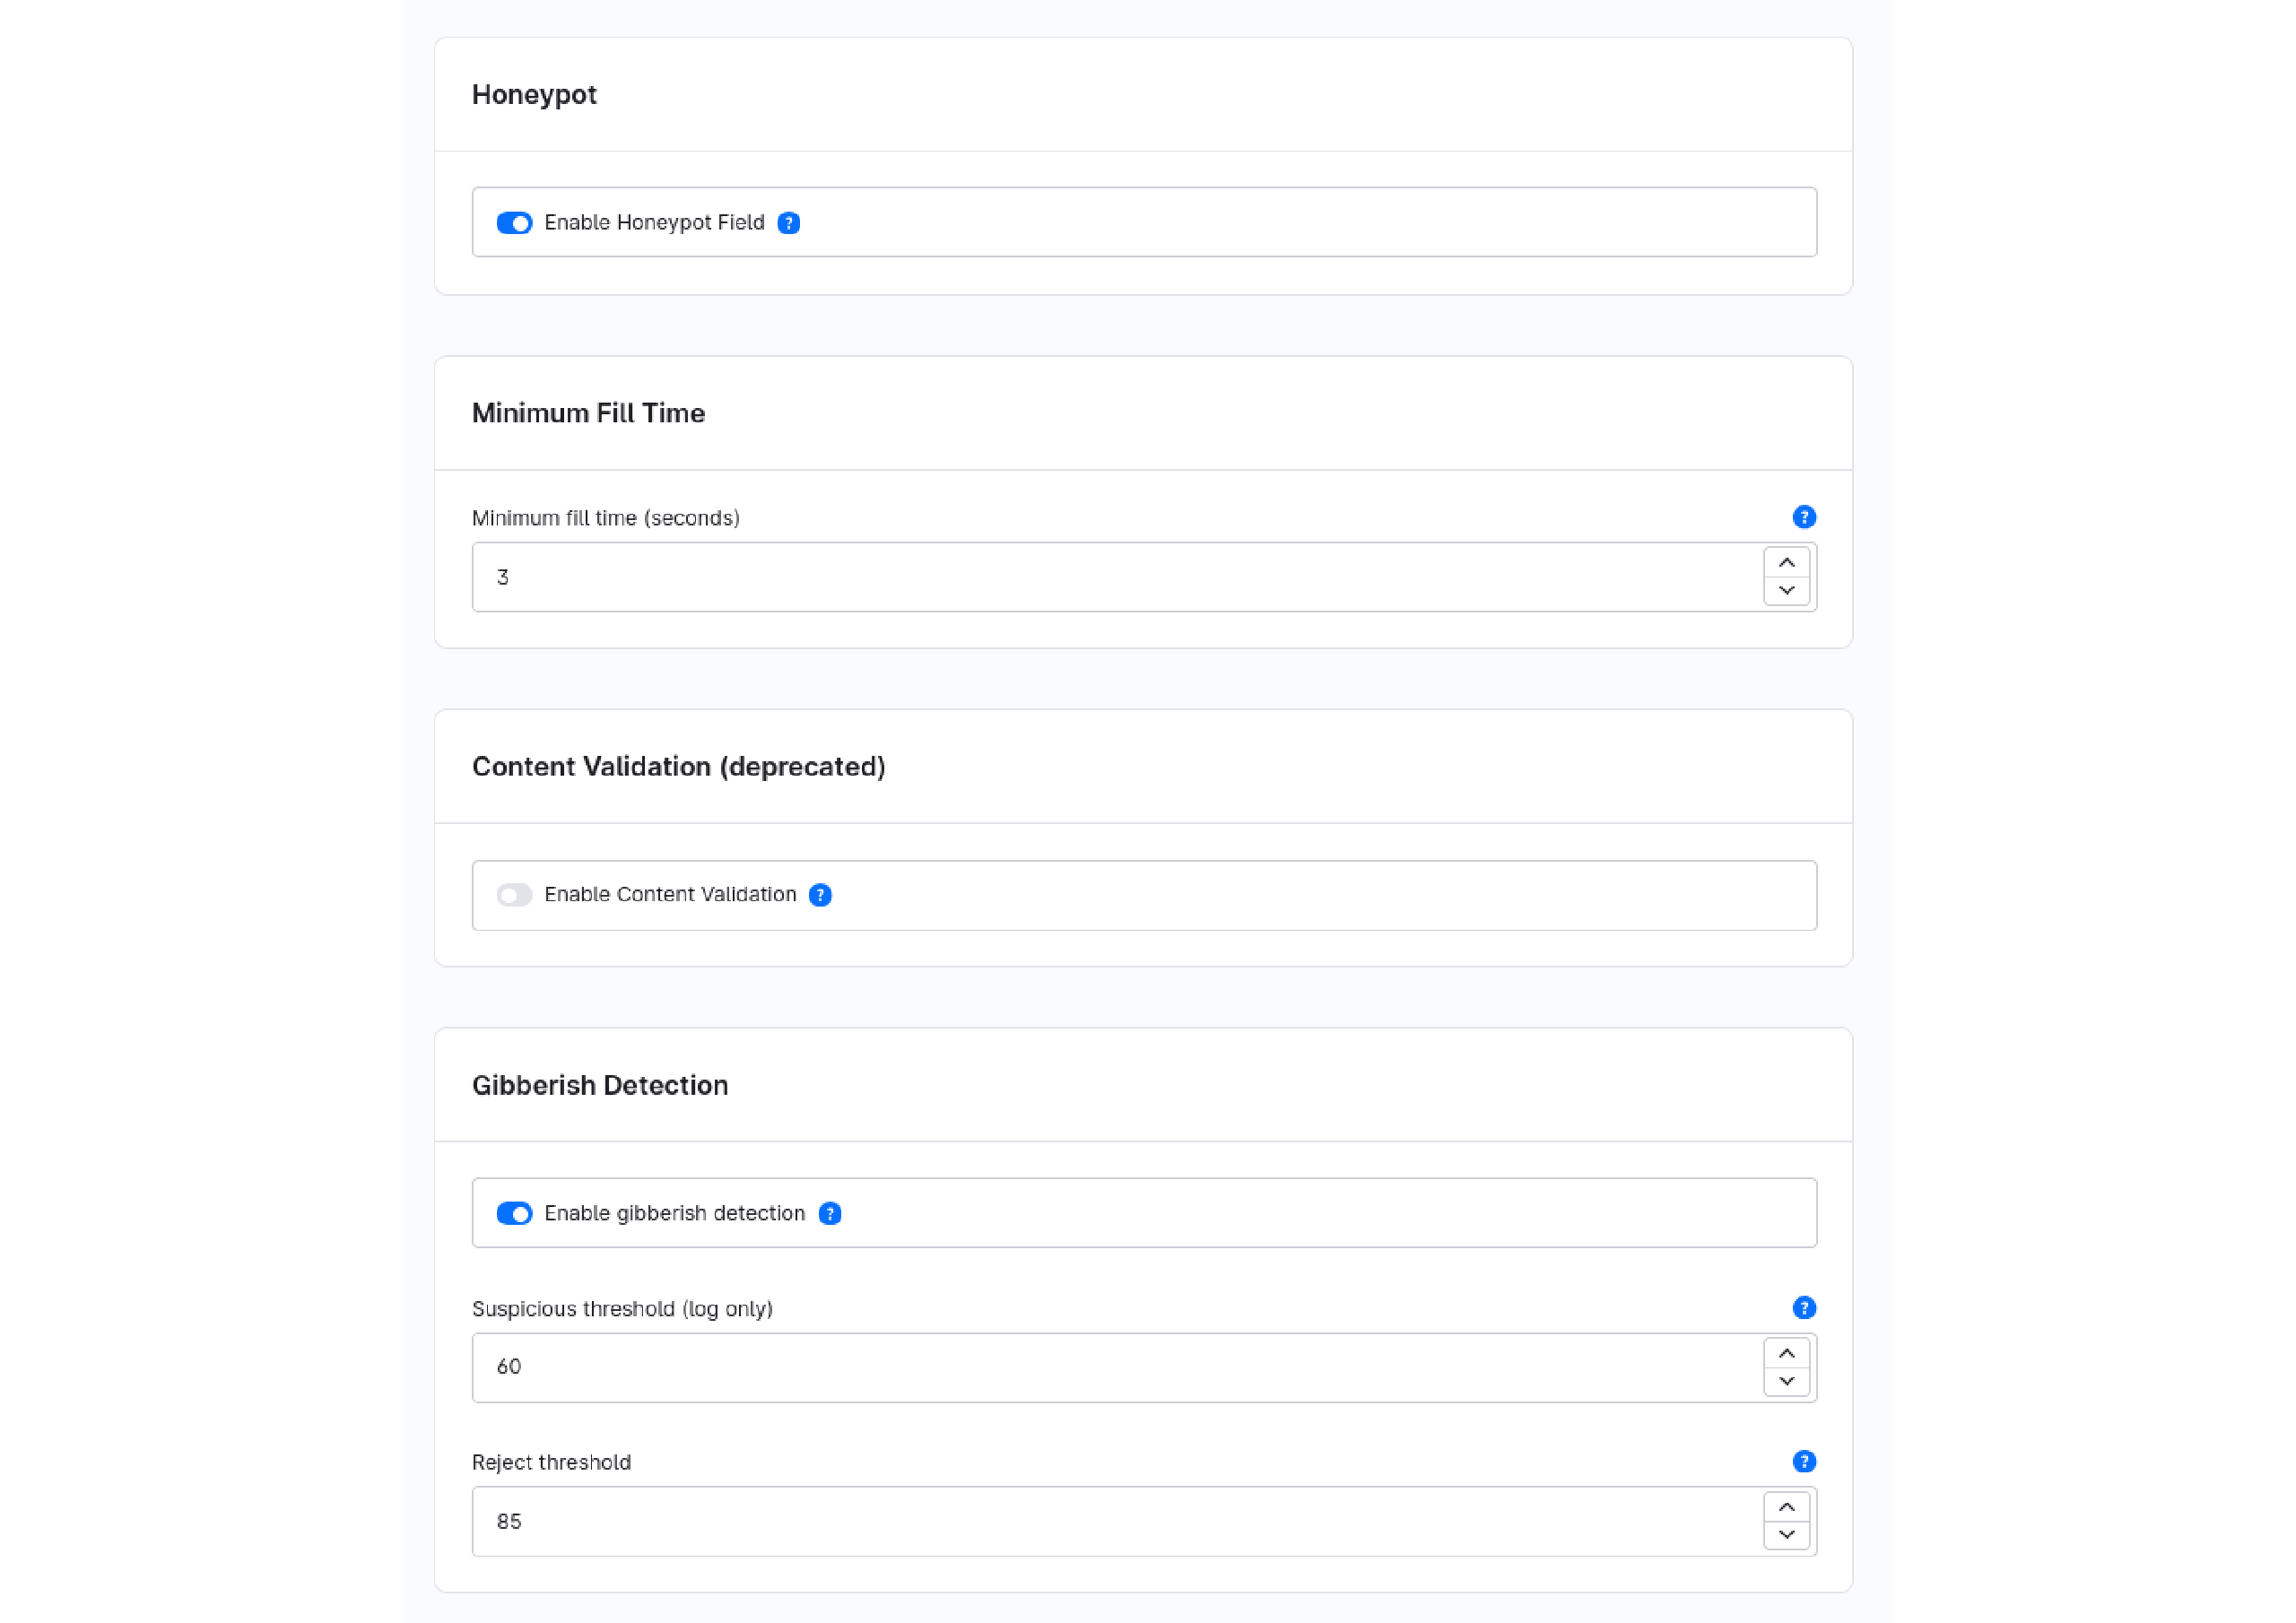The image size is (2296, 1623).
Task: Show help for Enable gibberish detection
Action: pos(830,1213)
